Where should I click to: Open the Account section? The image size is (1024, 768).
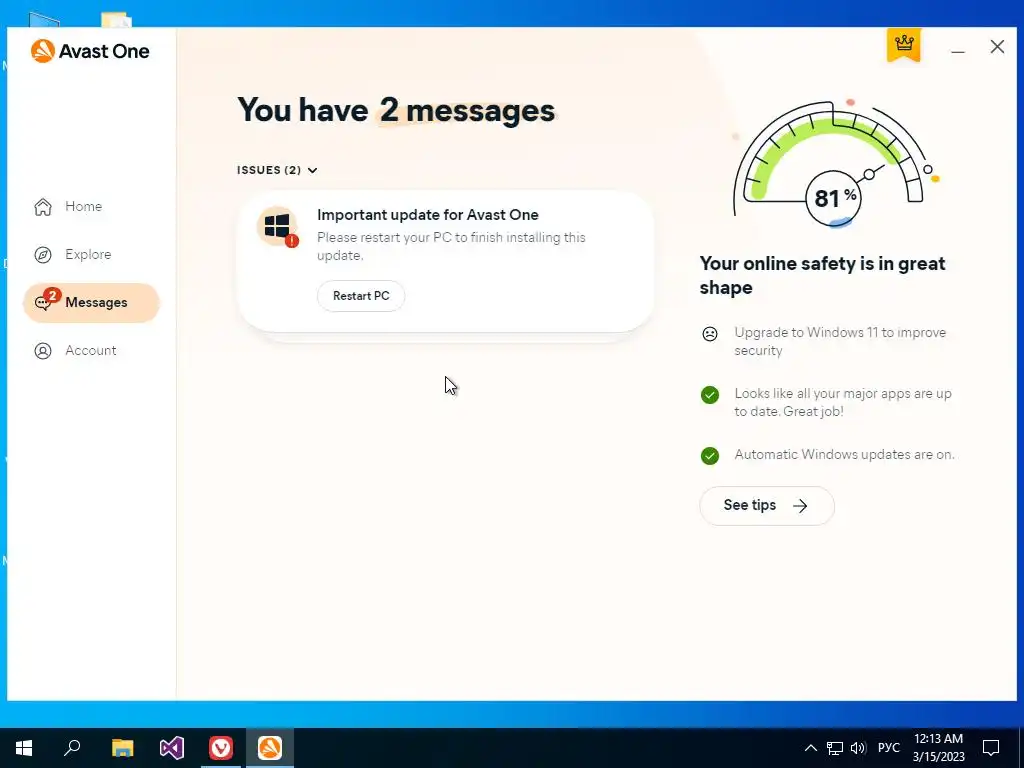(x=75, y=351)
